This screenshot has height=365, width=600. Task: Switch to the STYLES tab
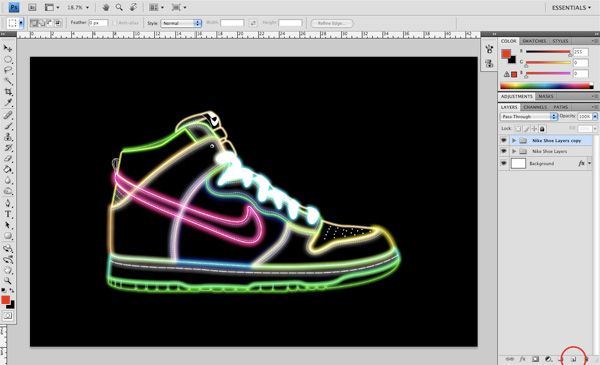(560, 41)
